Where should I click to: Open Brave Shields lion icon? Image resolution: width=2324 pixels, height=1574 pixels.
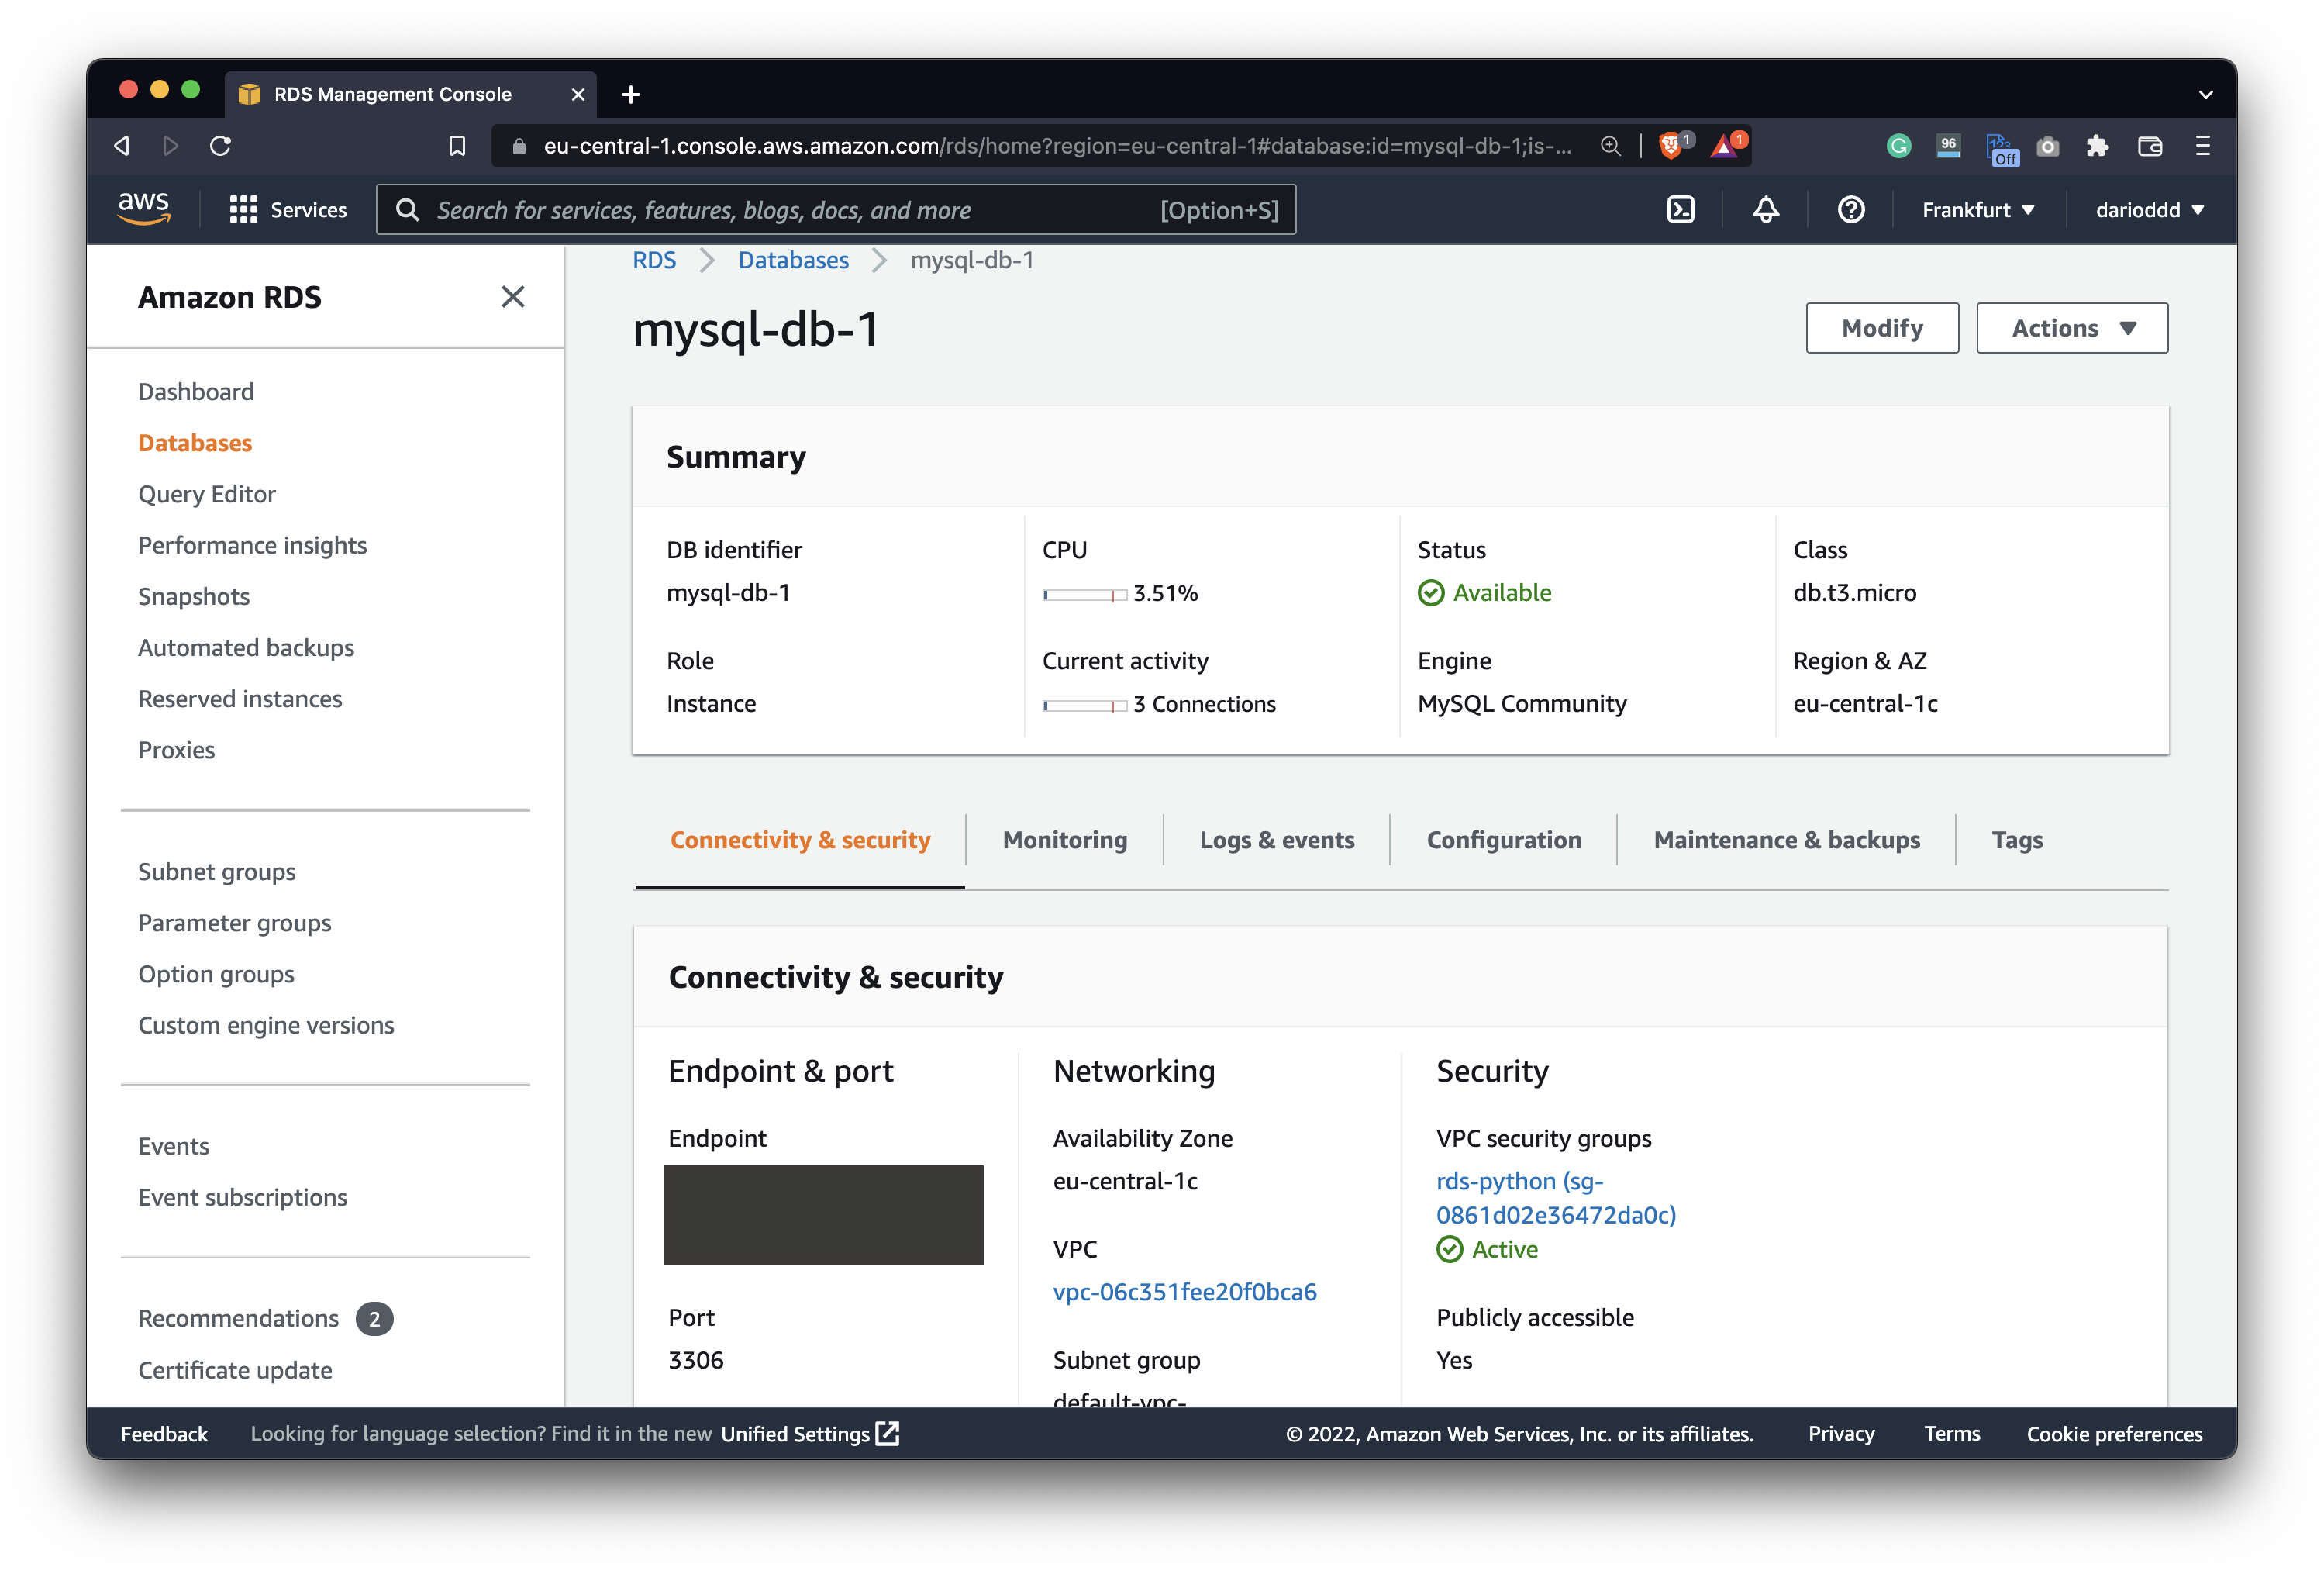point(1673,146)
